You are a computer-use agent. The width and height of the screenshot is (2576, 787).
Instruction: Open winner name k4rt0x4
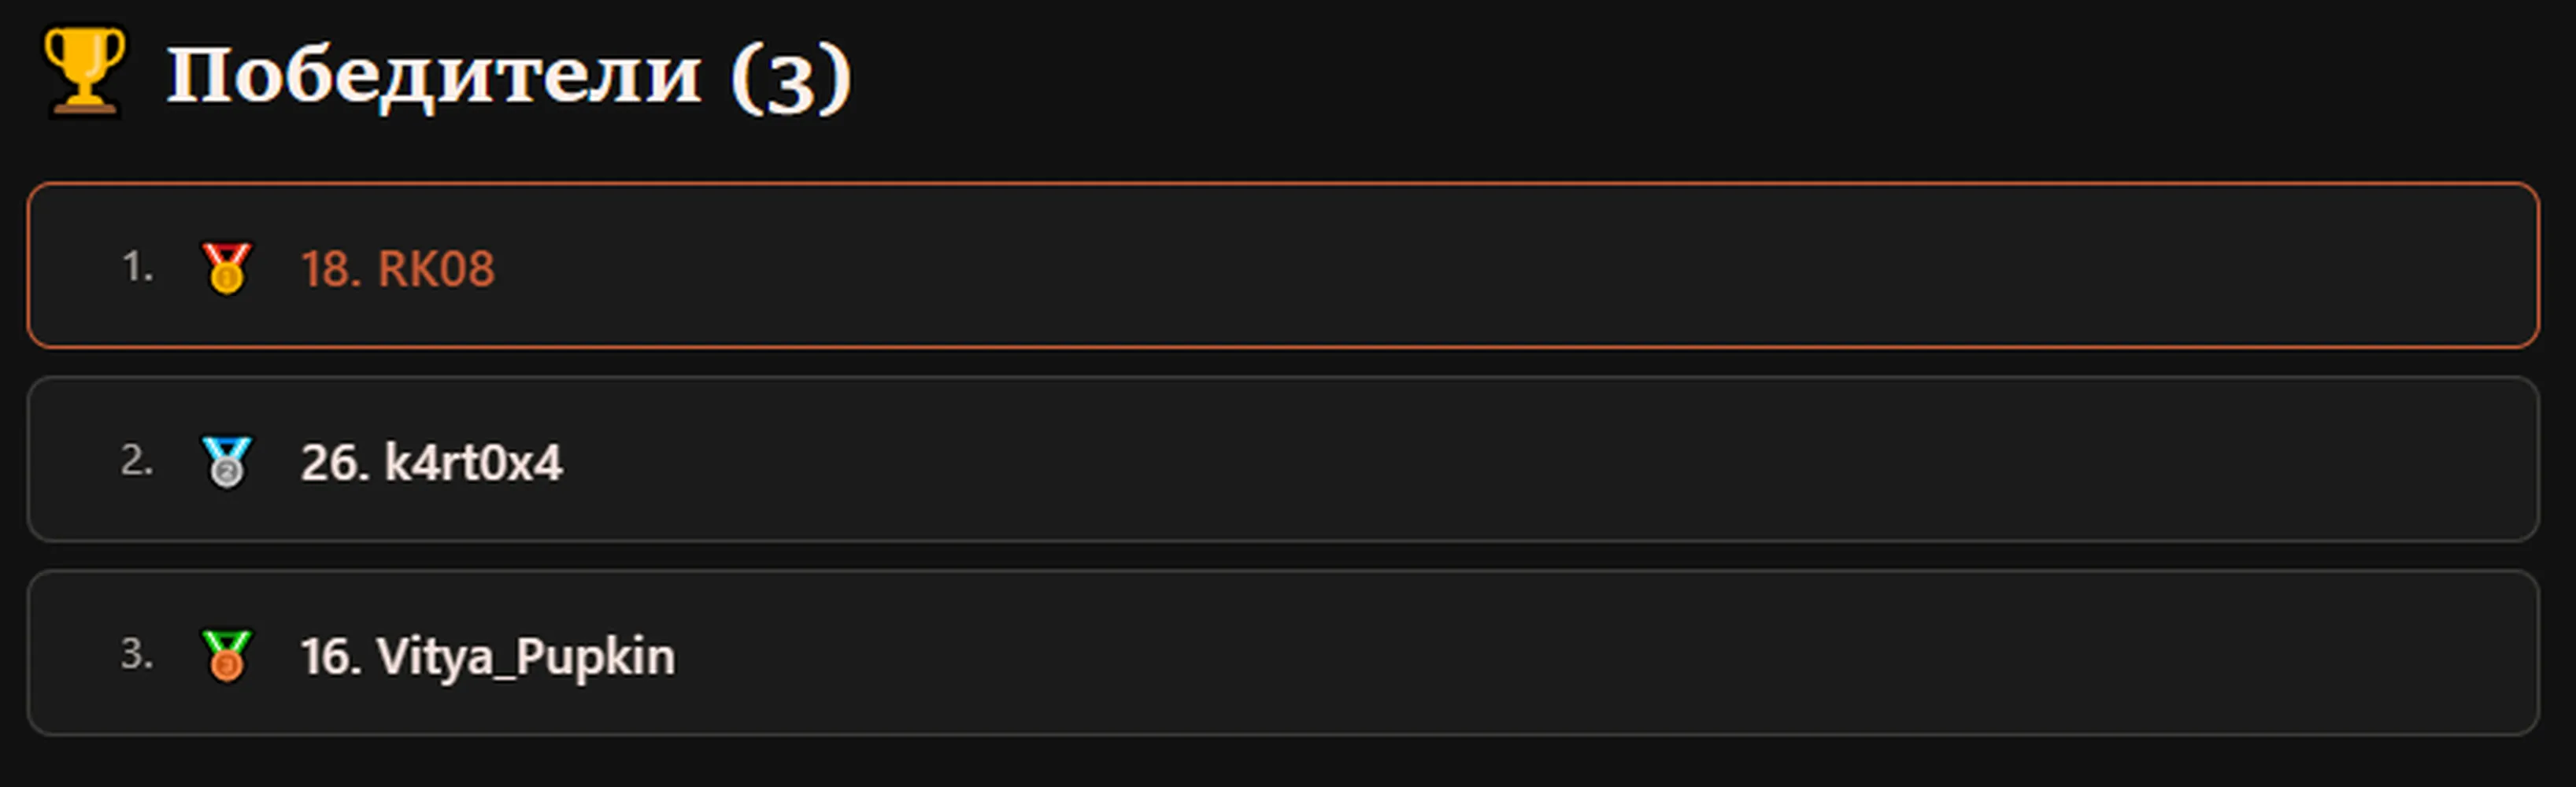click(474, 463)
